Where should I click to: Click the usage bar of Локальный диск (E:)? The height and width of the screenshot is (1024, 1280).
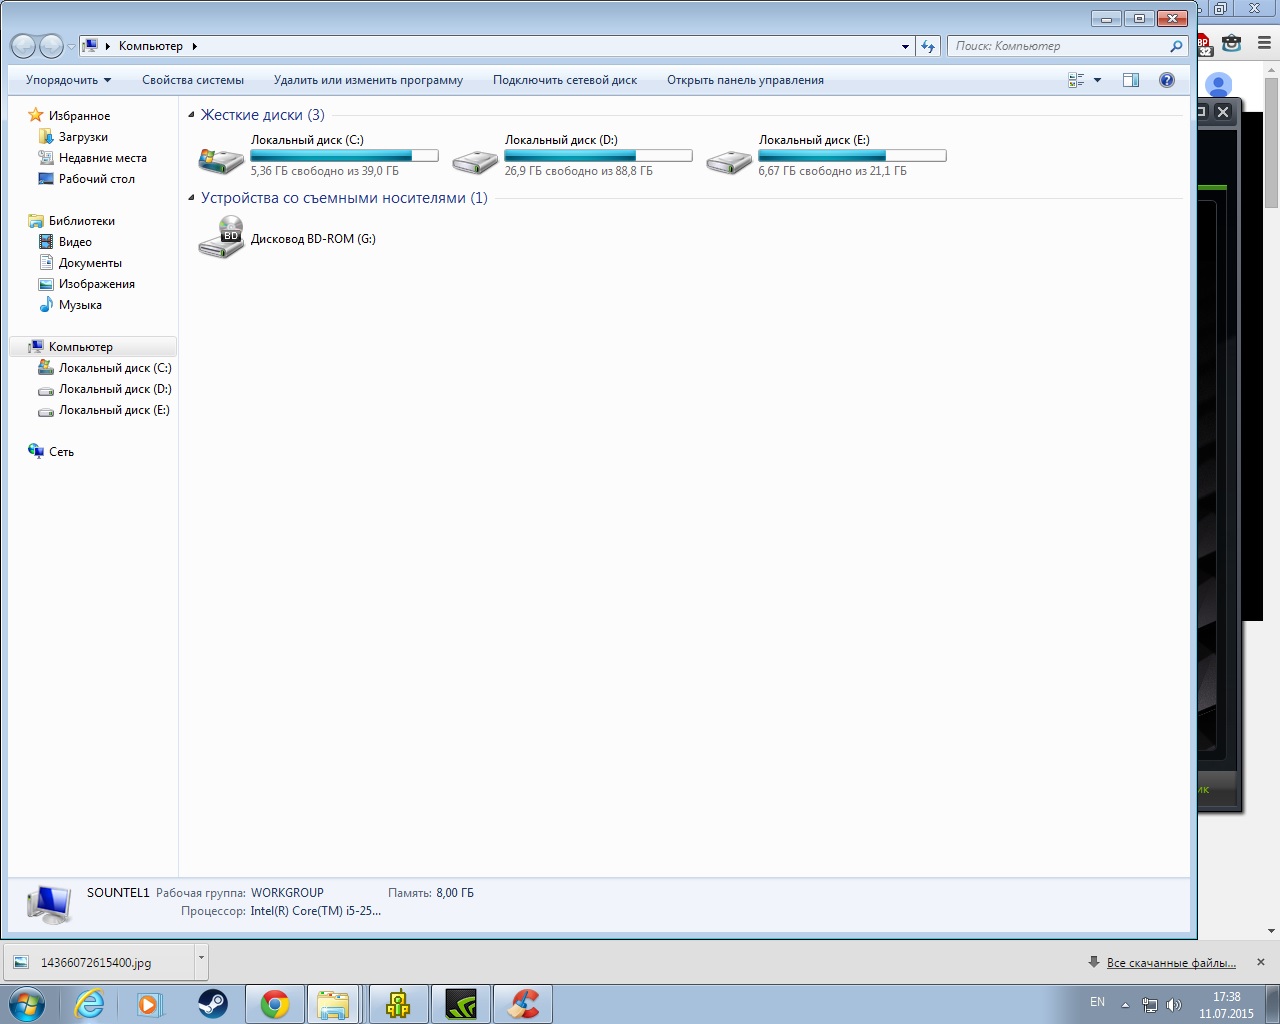pyautogui.click(x=852, y=155)
